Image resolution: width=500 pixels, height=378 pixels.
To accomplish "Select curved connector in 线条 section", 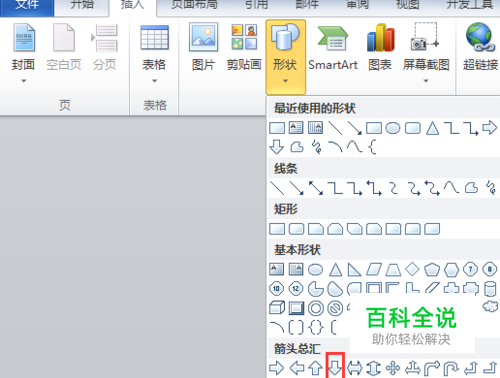I will click(x=394, y=188).
